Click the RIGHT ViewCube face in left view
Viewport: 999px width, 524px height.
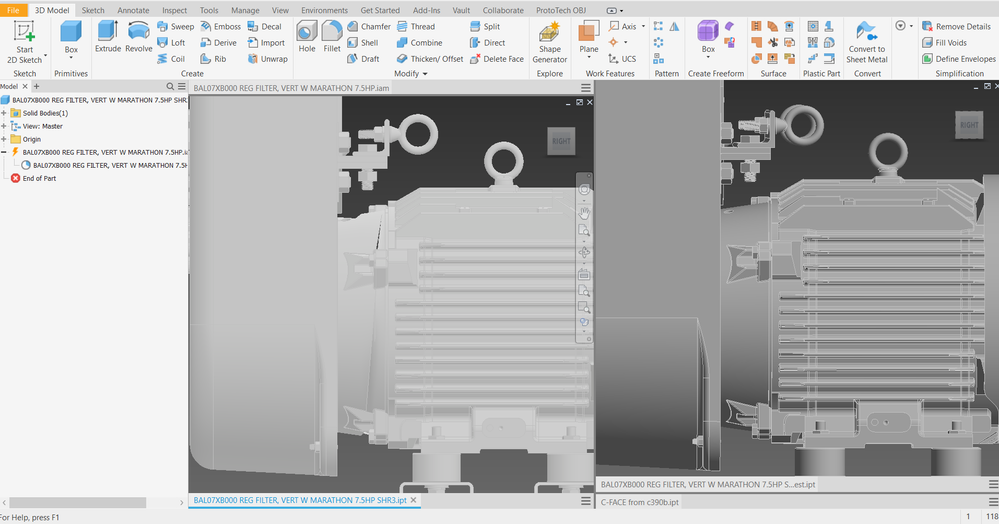point(561,141)
